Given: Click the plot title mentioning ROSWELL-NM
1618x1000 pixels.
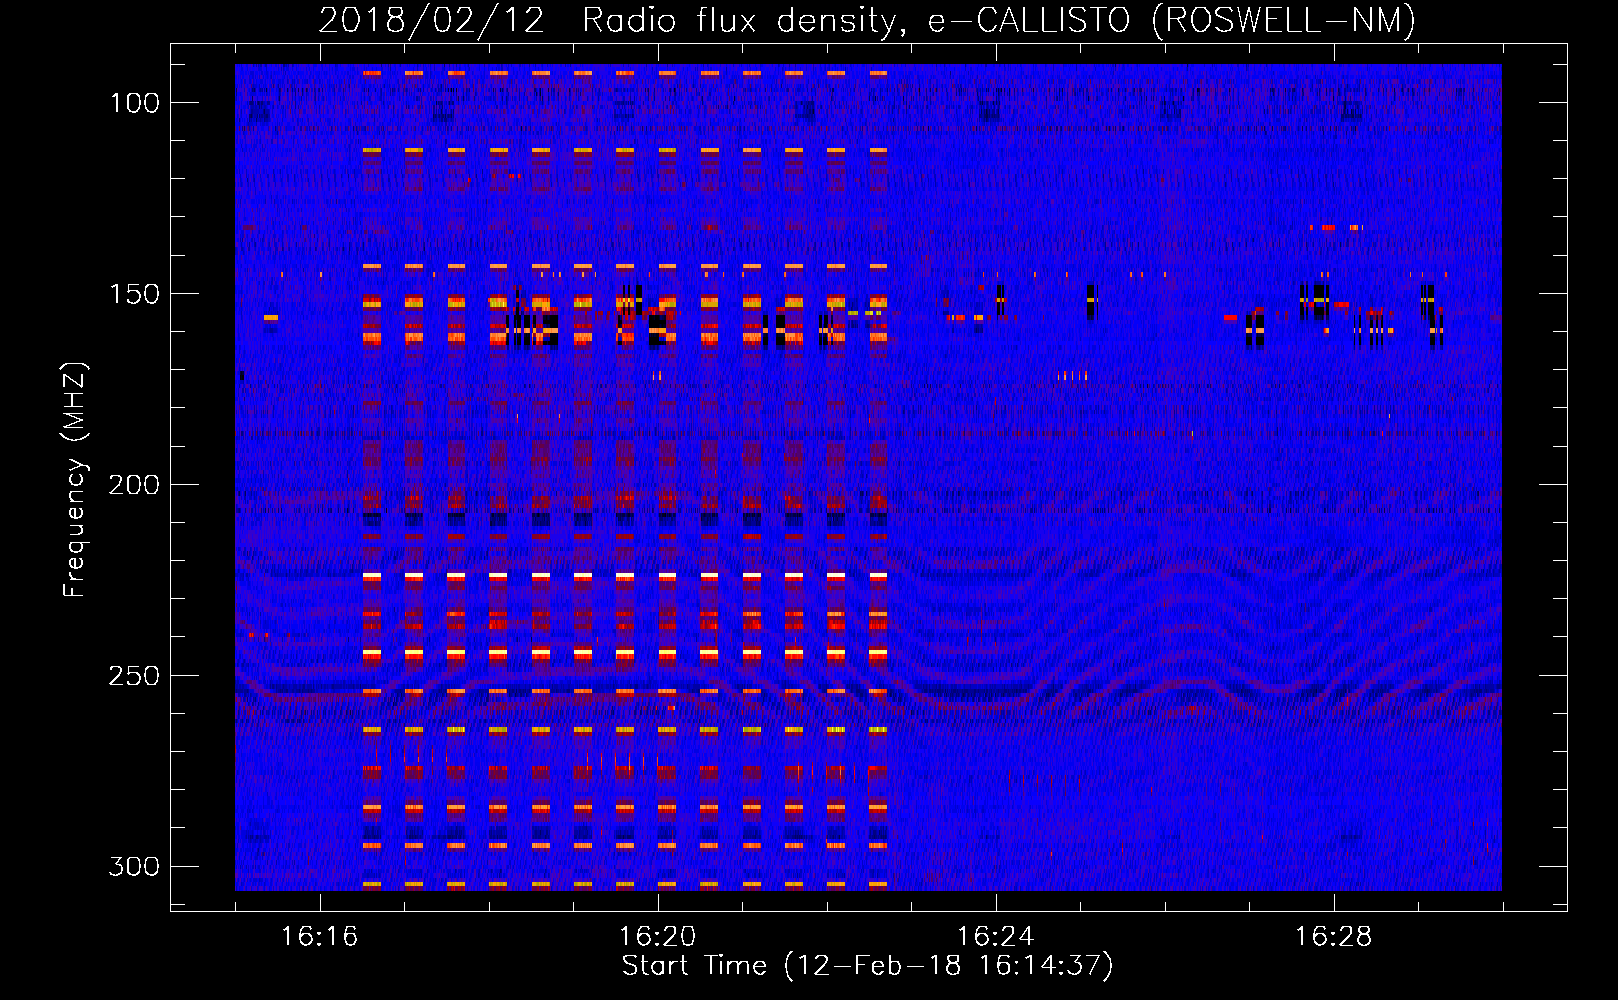Looking at the screenshot, I should 867,20.
